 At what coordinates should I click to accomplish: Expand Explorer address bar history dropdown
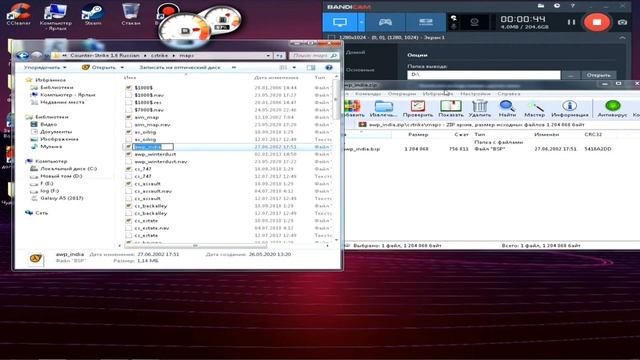click(268, 56)
